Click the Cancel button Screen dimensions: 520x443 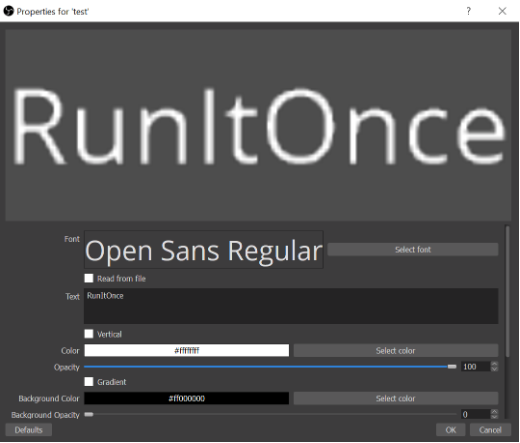pyautogui.click(x=490, y=430)
